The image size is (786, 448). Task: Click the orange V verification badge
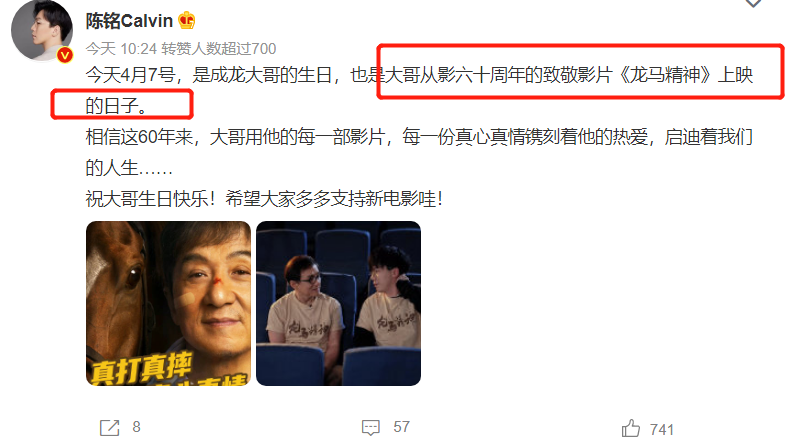click(x=65, y=55)
